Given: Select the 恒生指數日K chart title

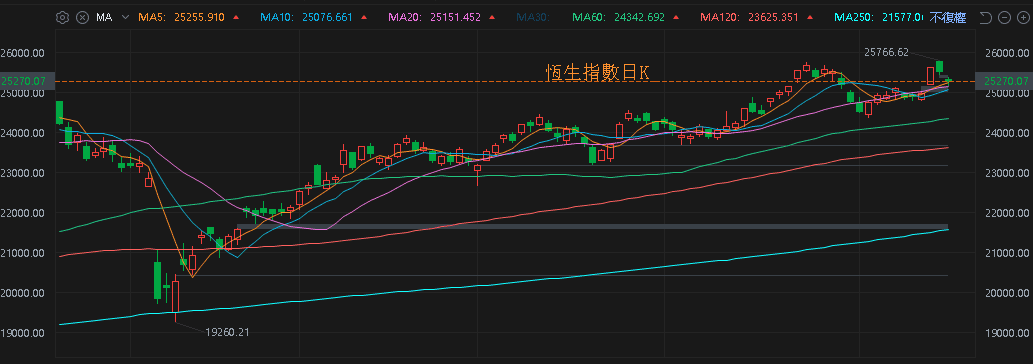Looking at the screenshot, I should click(x=598, y=72).
